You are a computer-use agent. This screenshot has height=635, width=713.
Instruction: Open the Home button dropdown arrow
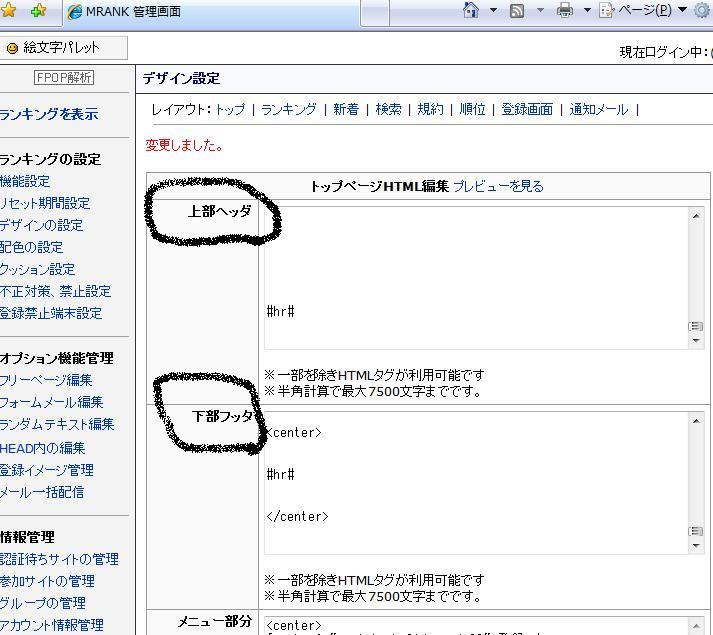[x=493, y=10]
